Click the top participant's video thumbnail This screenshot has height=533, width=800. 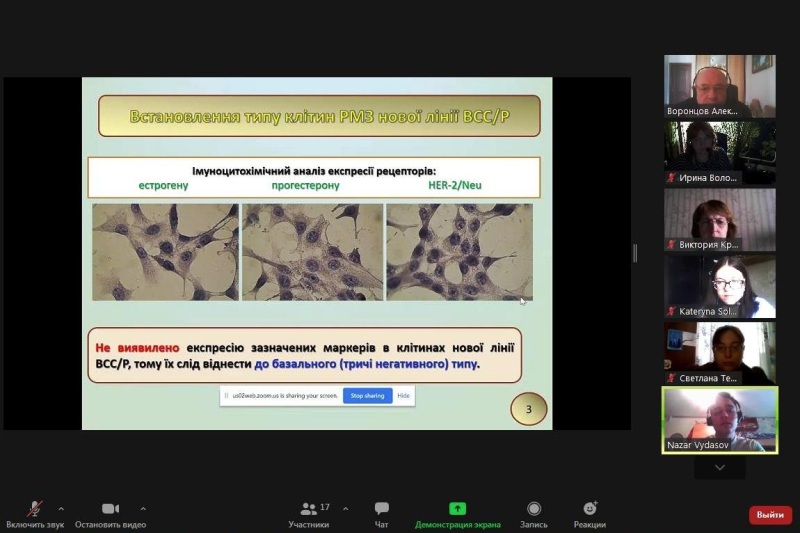coord(719,86)
